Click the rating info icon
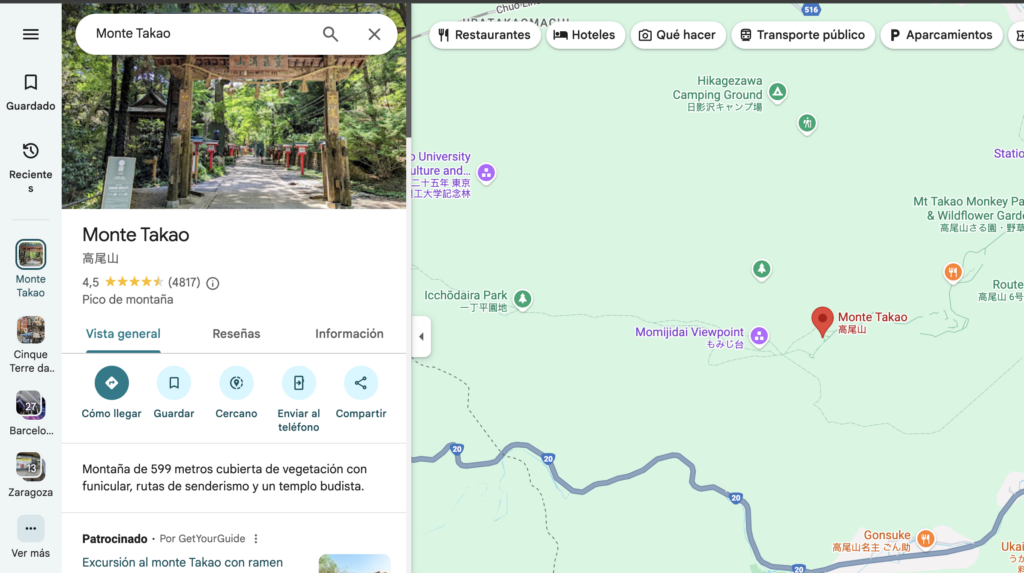Image resolution: width=1024 pixels, height=573 pixels. click(213, 283)
